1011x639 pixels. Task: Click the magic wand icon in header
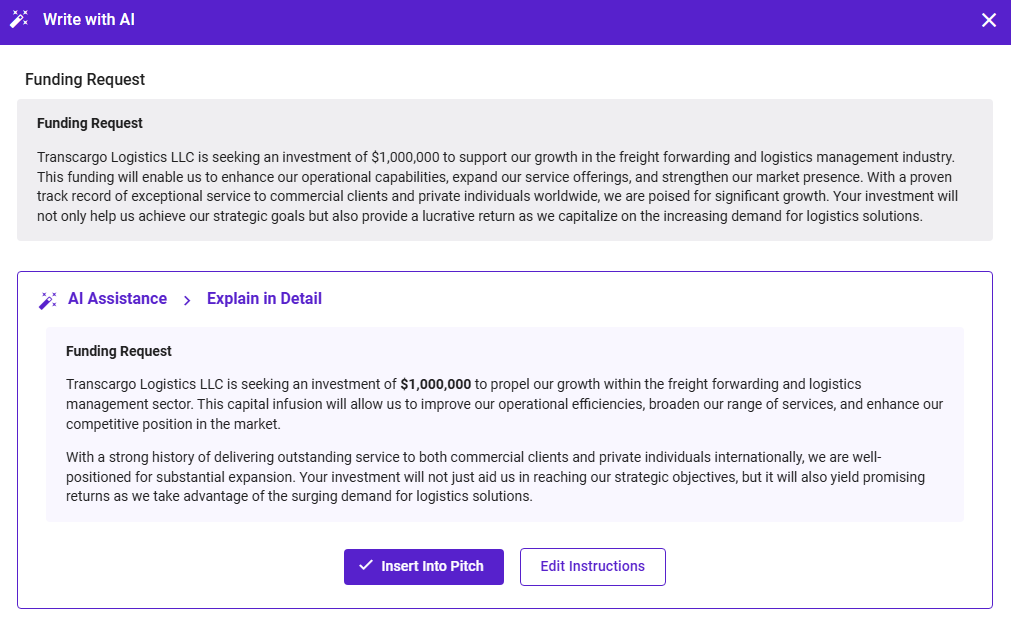(19, 19)
